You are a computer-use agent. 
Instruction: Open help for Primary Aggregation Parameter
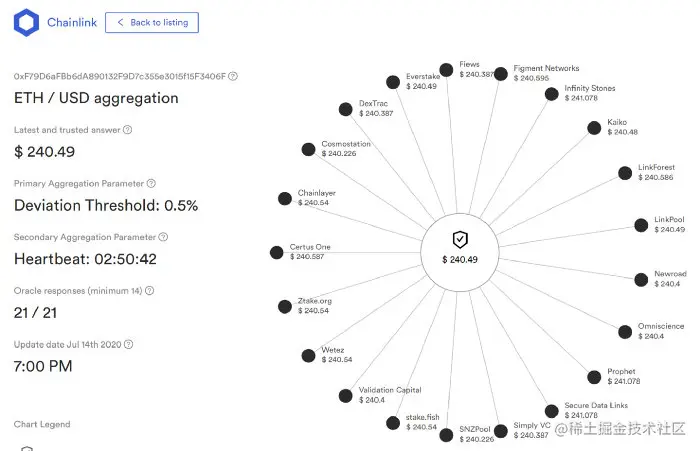[151, 183]
